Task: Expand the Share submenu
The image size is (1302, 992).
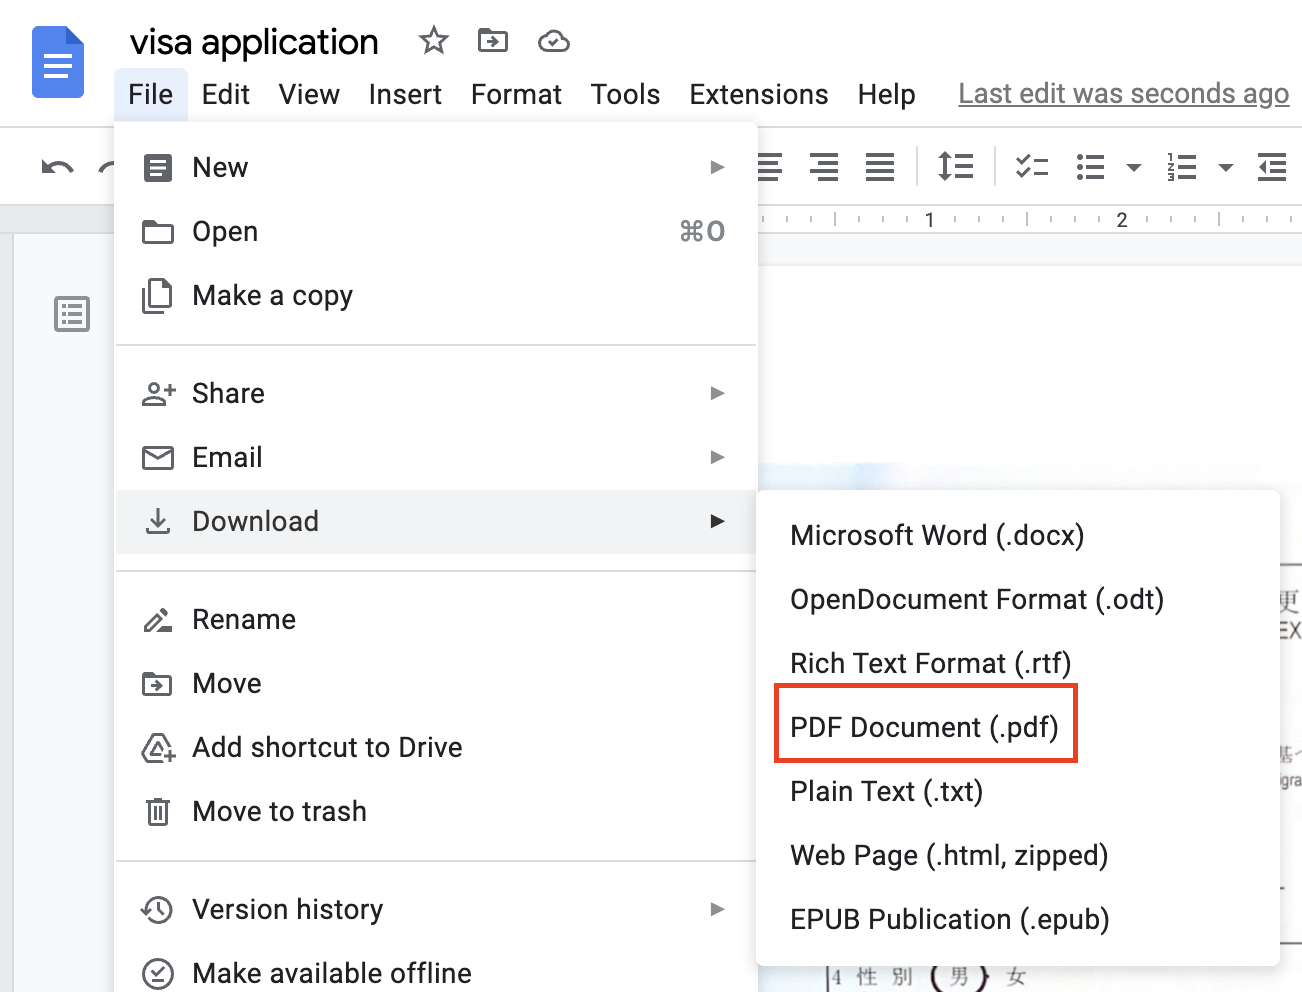Action: click(436, 393)
